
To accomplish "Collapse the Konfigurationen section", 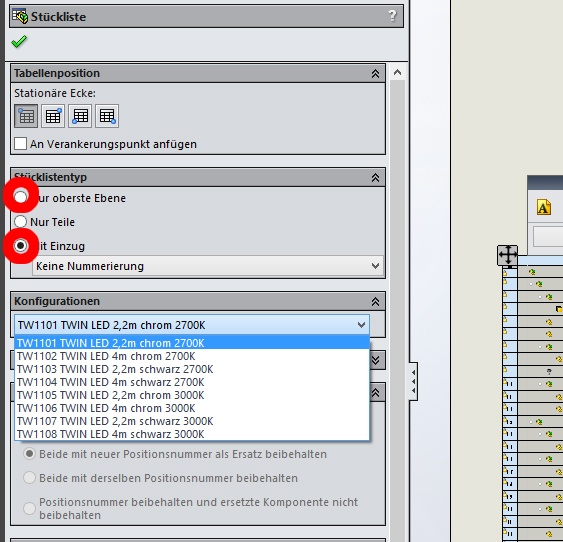I will pyautogui.click(x=375, y=302).
